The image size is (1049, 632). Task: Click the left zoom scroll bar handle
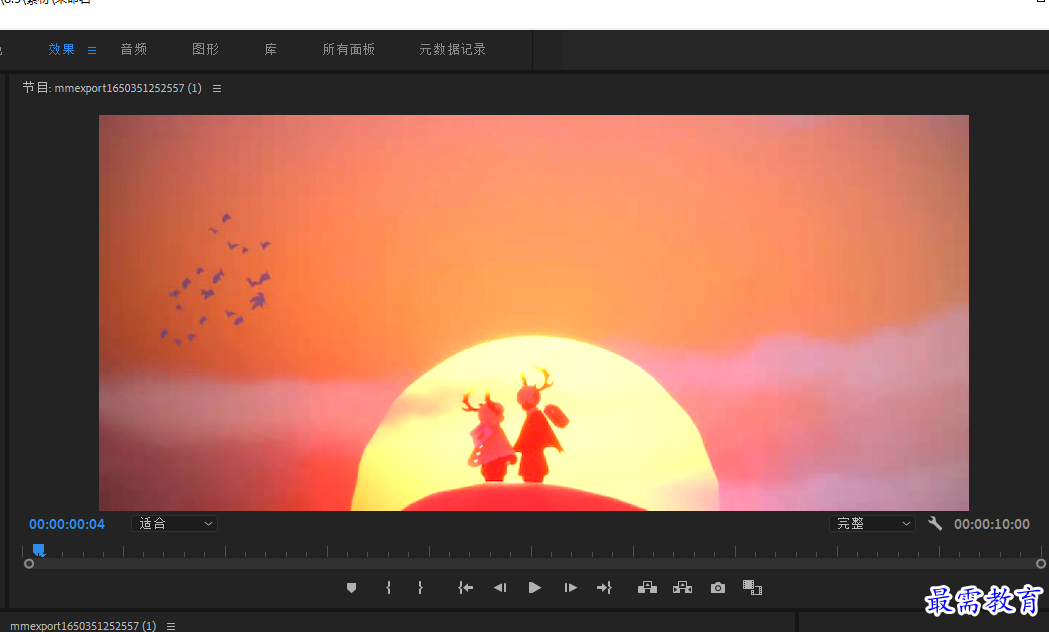tap(29, 564)
